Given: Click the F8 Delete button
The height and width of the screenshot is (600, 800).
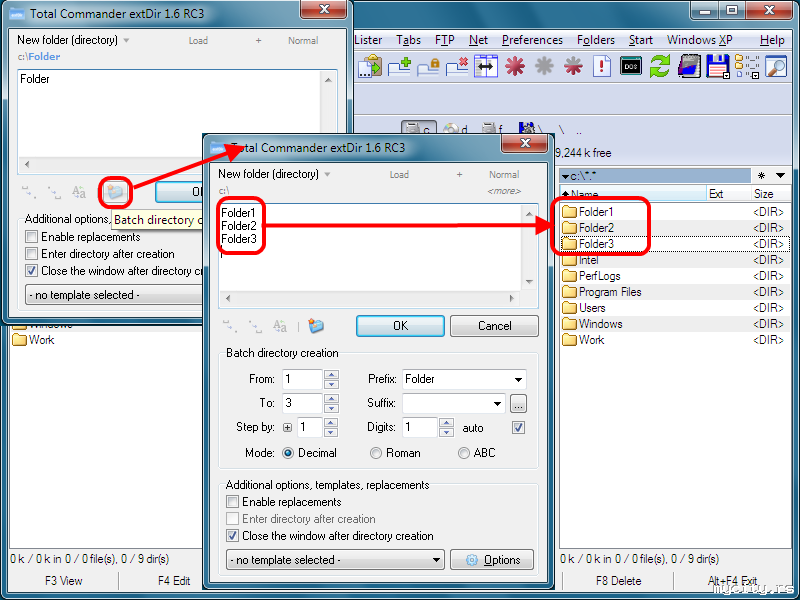Looking at the screenshot, I should (x=618, y=581).
